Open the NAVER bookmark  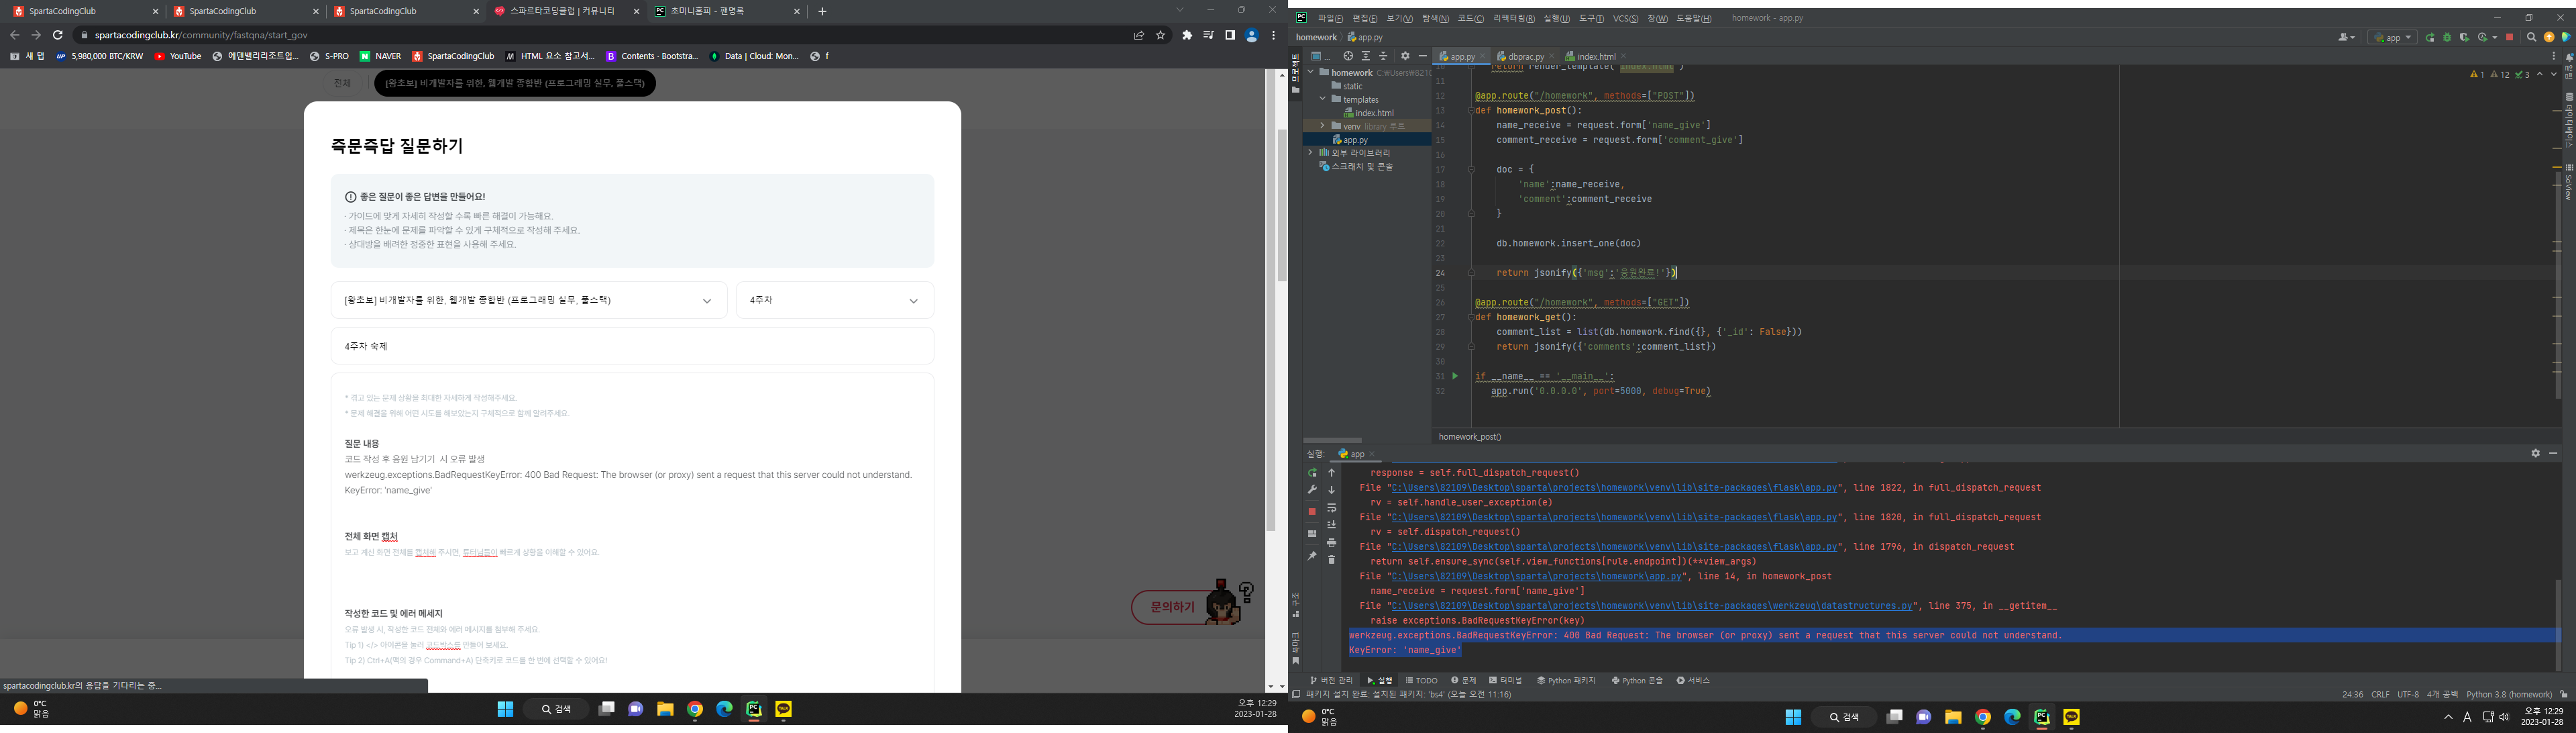pyautogui.click(x=380, y=56)
